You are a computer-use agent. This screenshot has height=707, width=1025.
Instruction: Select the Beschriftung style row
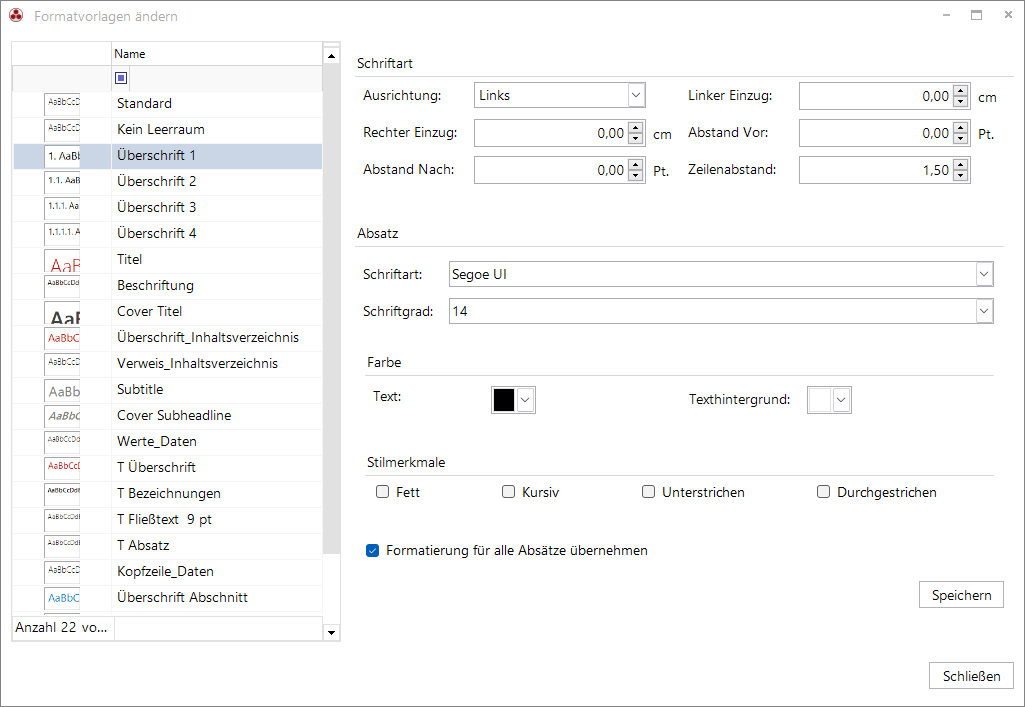[167, 286]
